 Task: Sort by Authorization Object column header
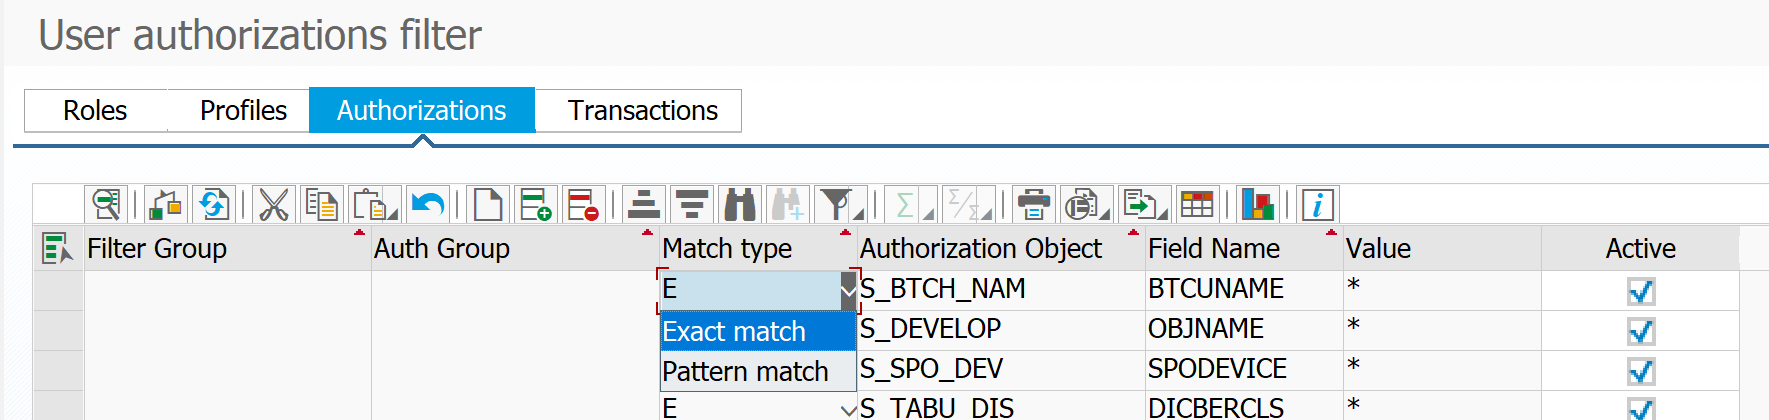[x=980, y=248]
